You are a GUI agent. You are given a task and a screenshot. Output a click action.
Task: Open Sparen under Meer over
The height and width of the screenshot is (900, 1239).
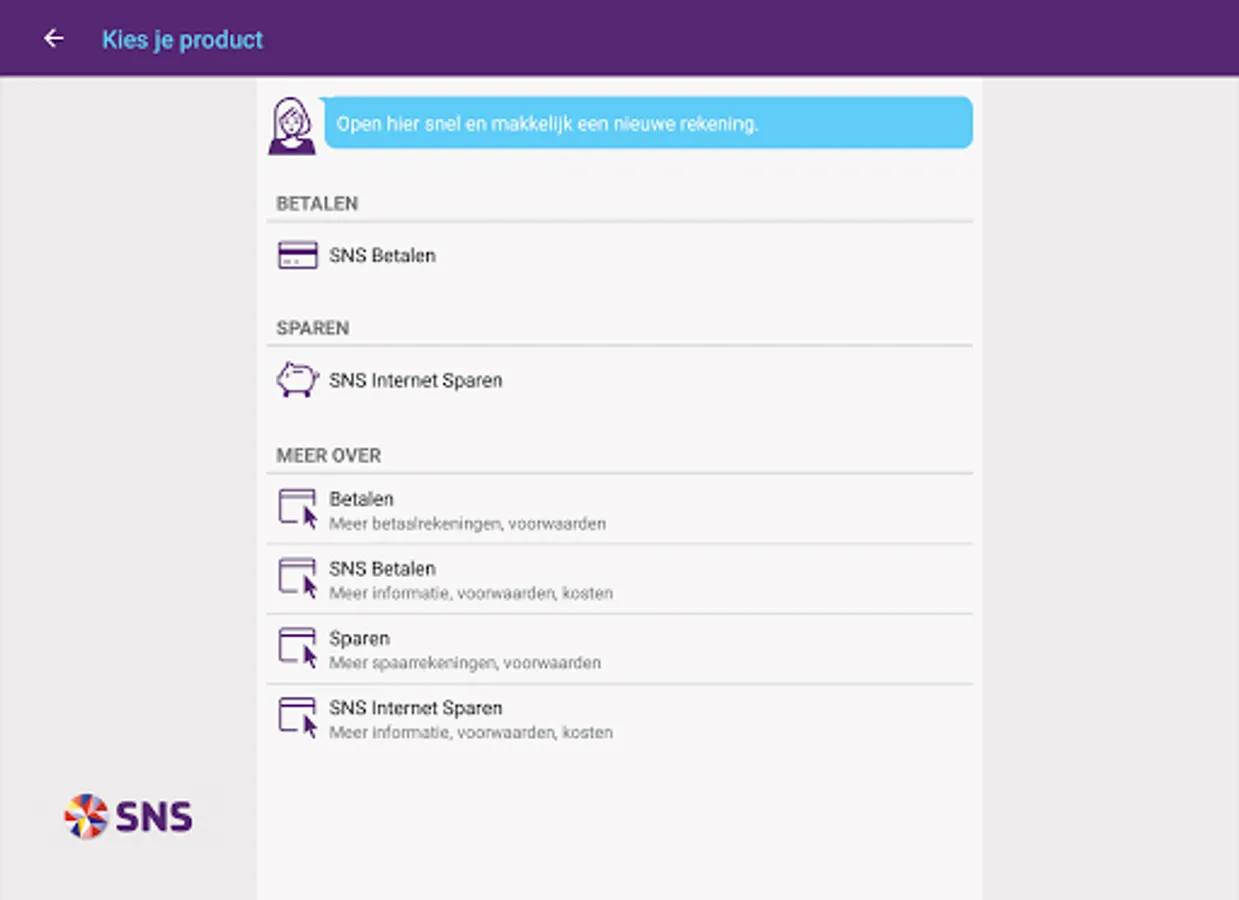click(x=619, y=650)
